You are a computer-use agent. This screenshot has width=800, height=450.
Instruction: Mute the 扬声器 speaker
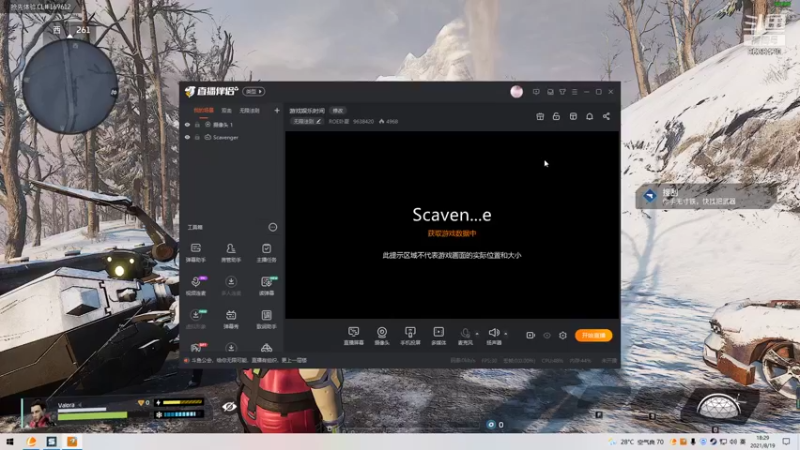(x=493, y=336)
